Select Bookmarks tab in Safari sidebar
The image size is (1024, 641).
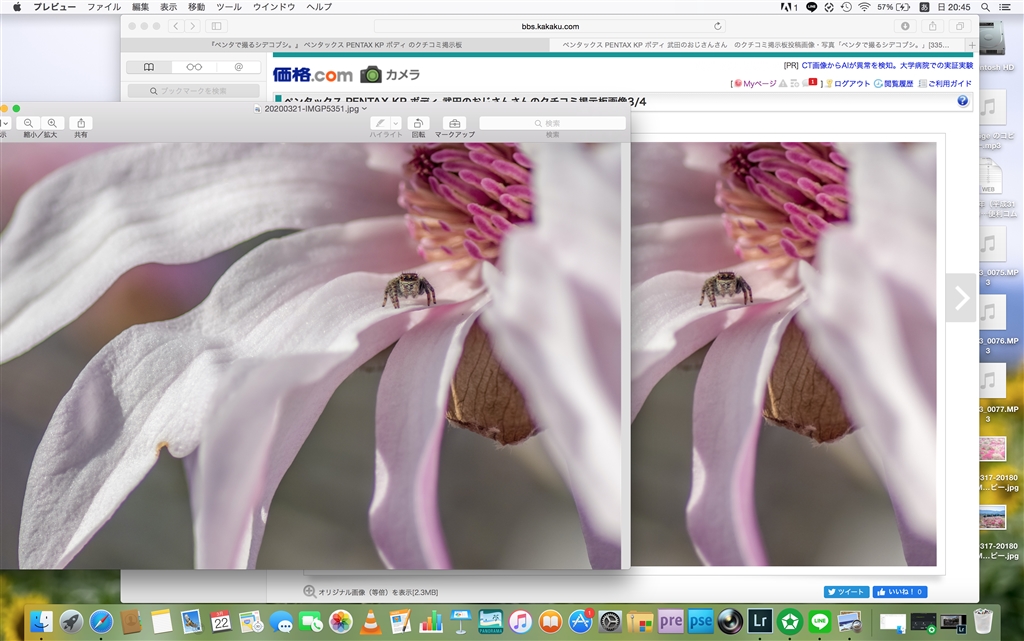149,67
